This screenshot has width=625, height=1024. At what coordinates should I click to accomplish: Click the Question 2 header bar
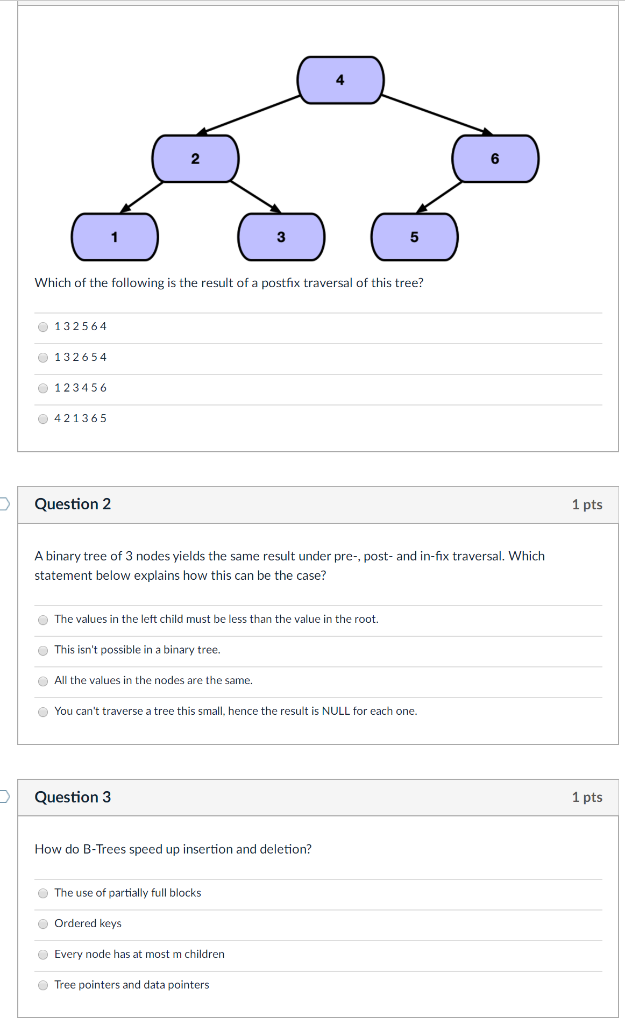[317, 504]
